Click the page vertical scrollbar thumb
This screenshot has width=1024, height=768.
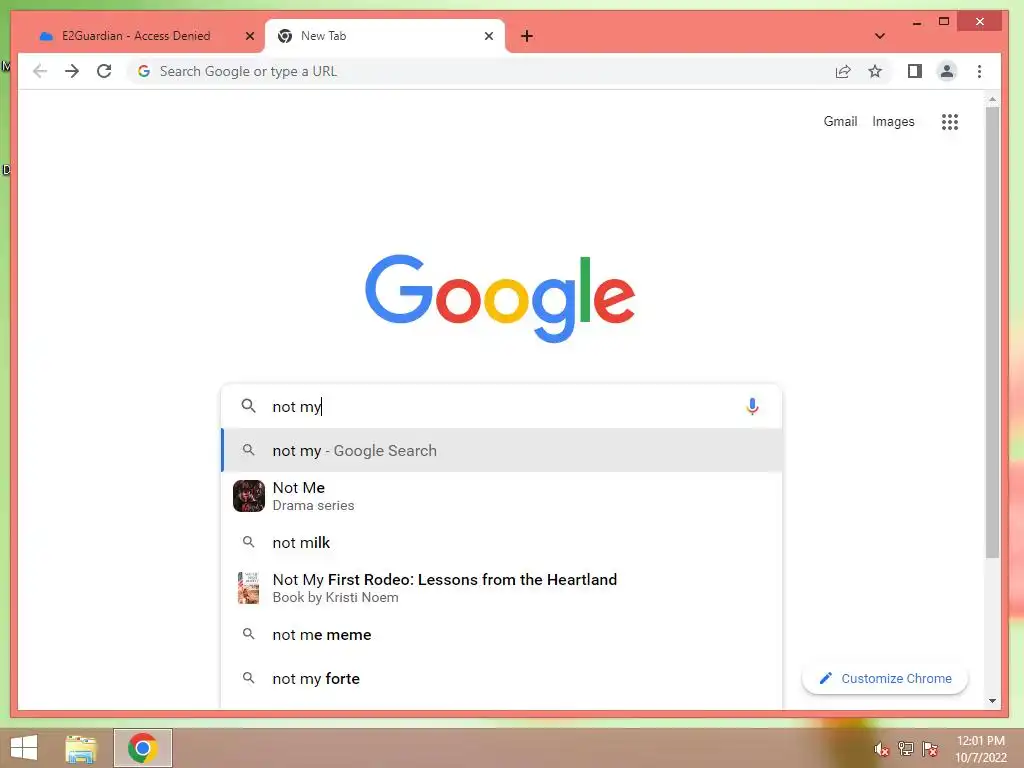tap(992, 333)
